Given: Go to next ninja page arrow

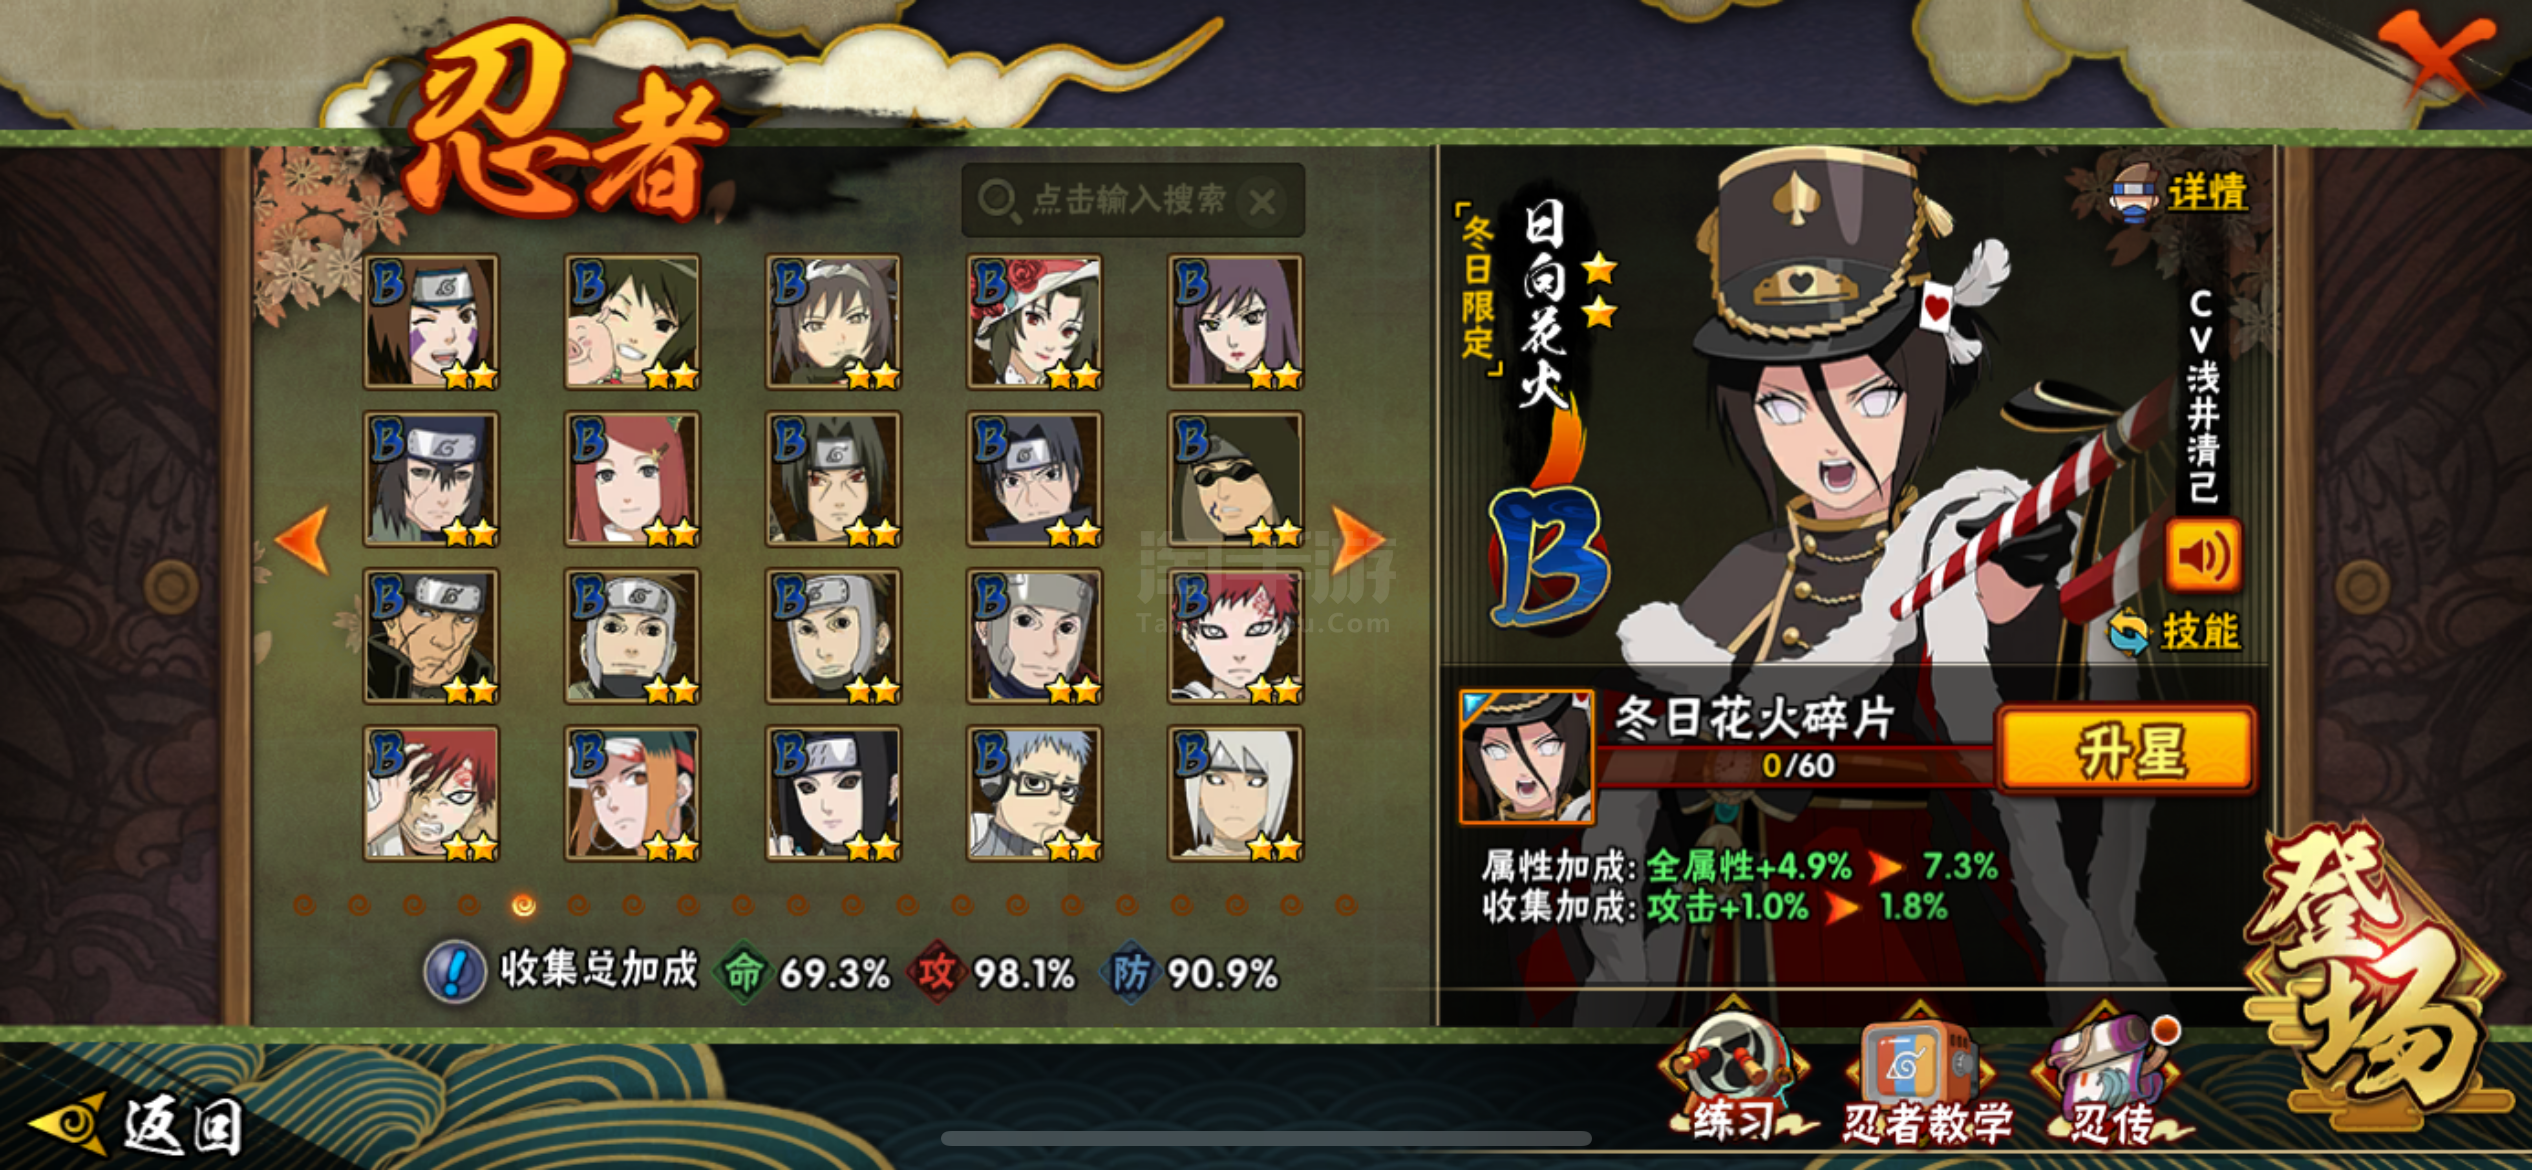Looking at the screenshot, I should [1358, 541].
